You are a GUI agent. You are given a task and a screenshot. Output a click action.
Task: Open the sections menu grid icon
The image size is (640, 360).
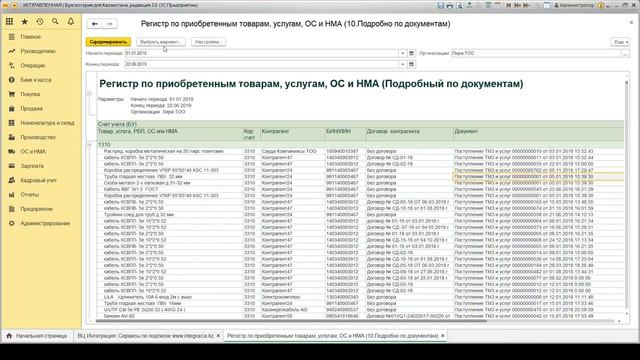click(x=9, y=22)
